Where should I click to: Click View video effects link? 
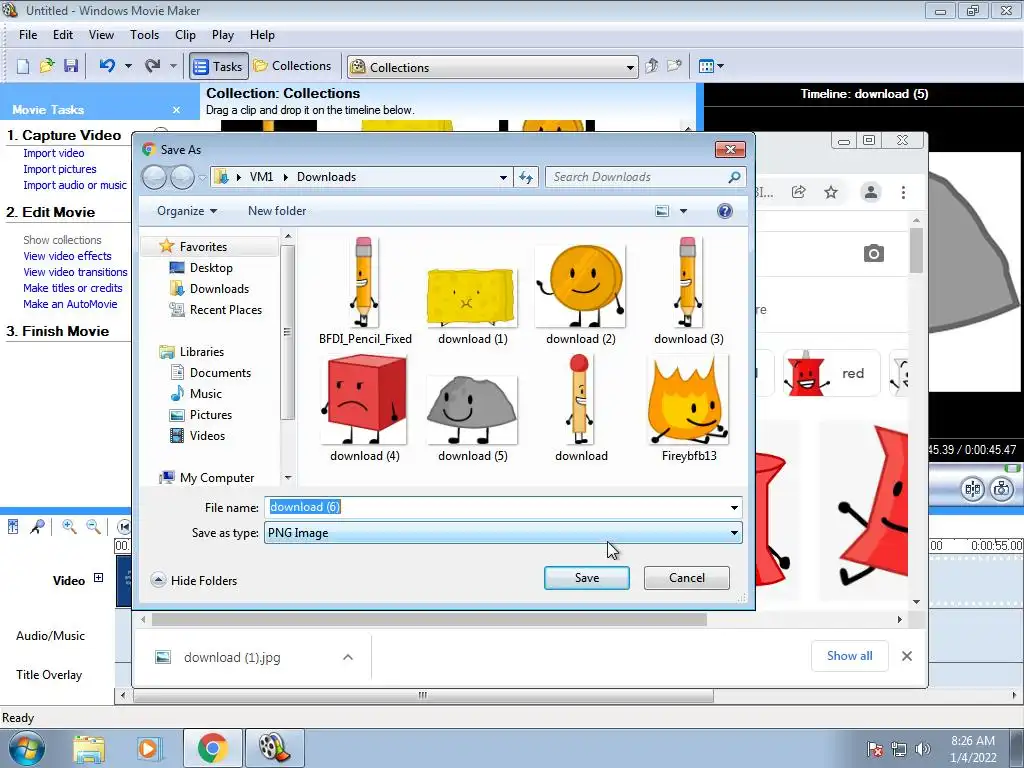67,256
